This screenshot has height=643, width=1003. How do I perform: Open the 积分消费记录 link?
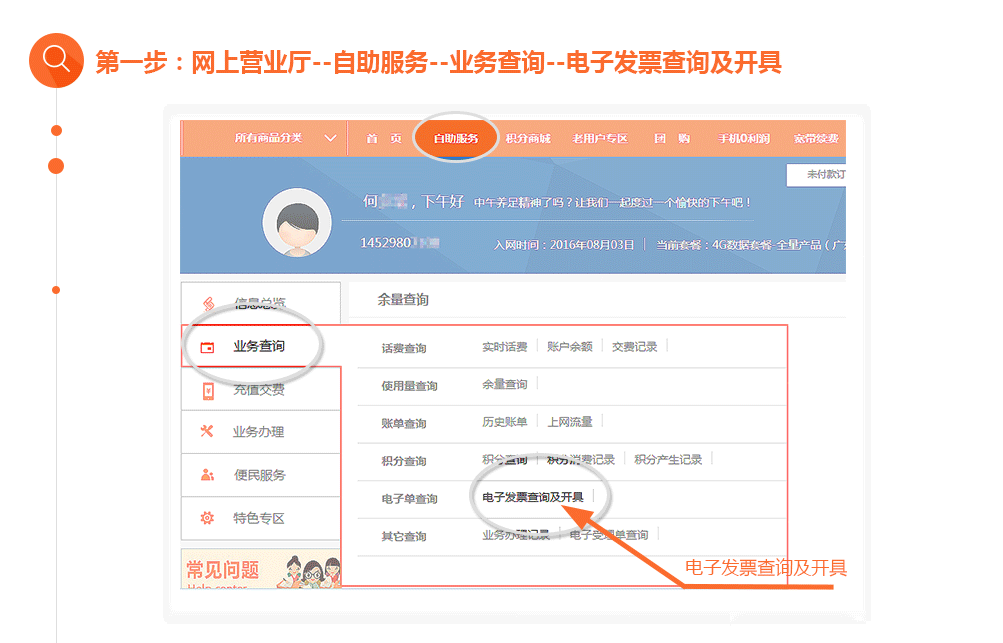(x=581, y=459)
